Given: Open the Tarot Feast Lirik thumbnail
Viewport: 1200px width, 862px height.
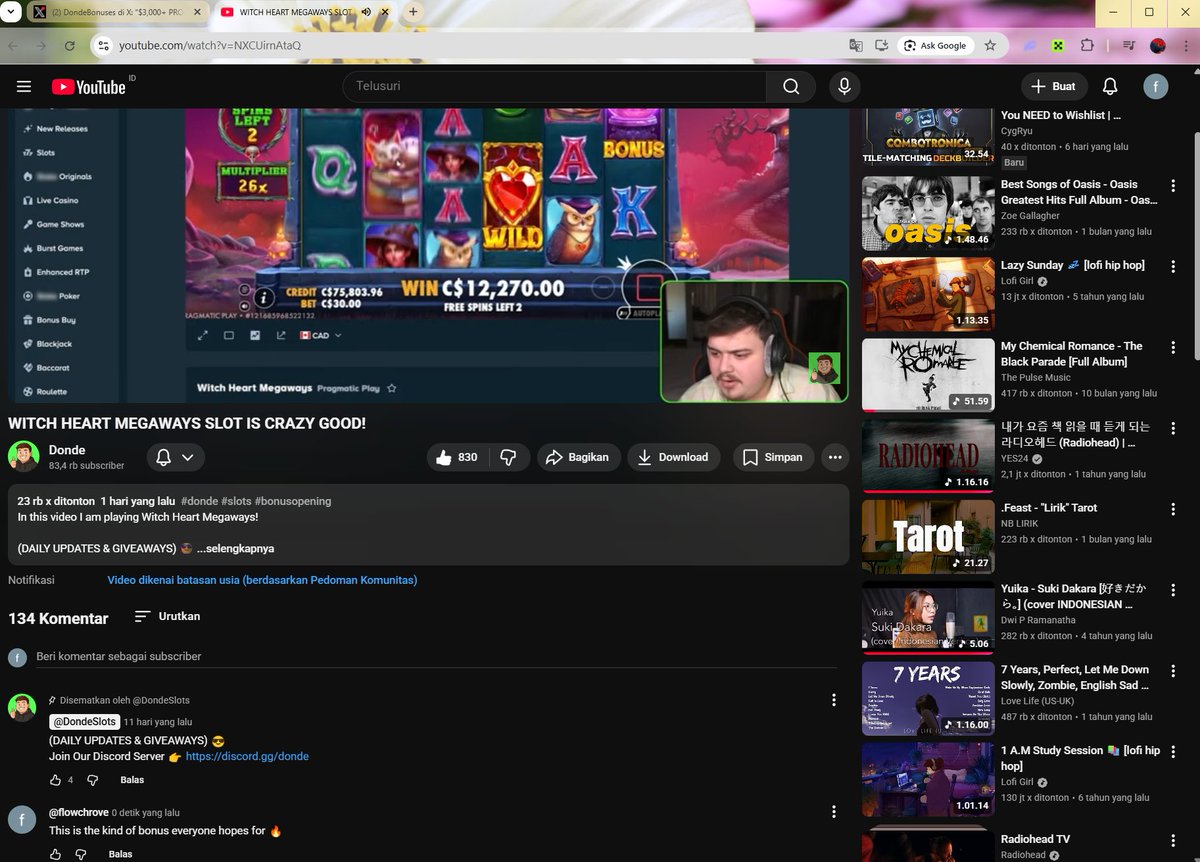Looking at the screenshot, I should tap(926, 536).
